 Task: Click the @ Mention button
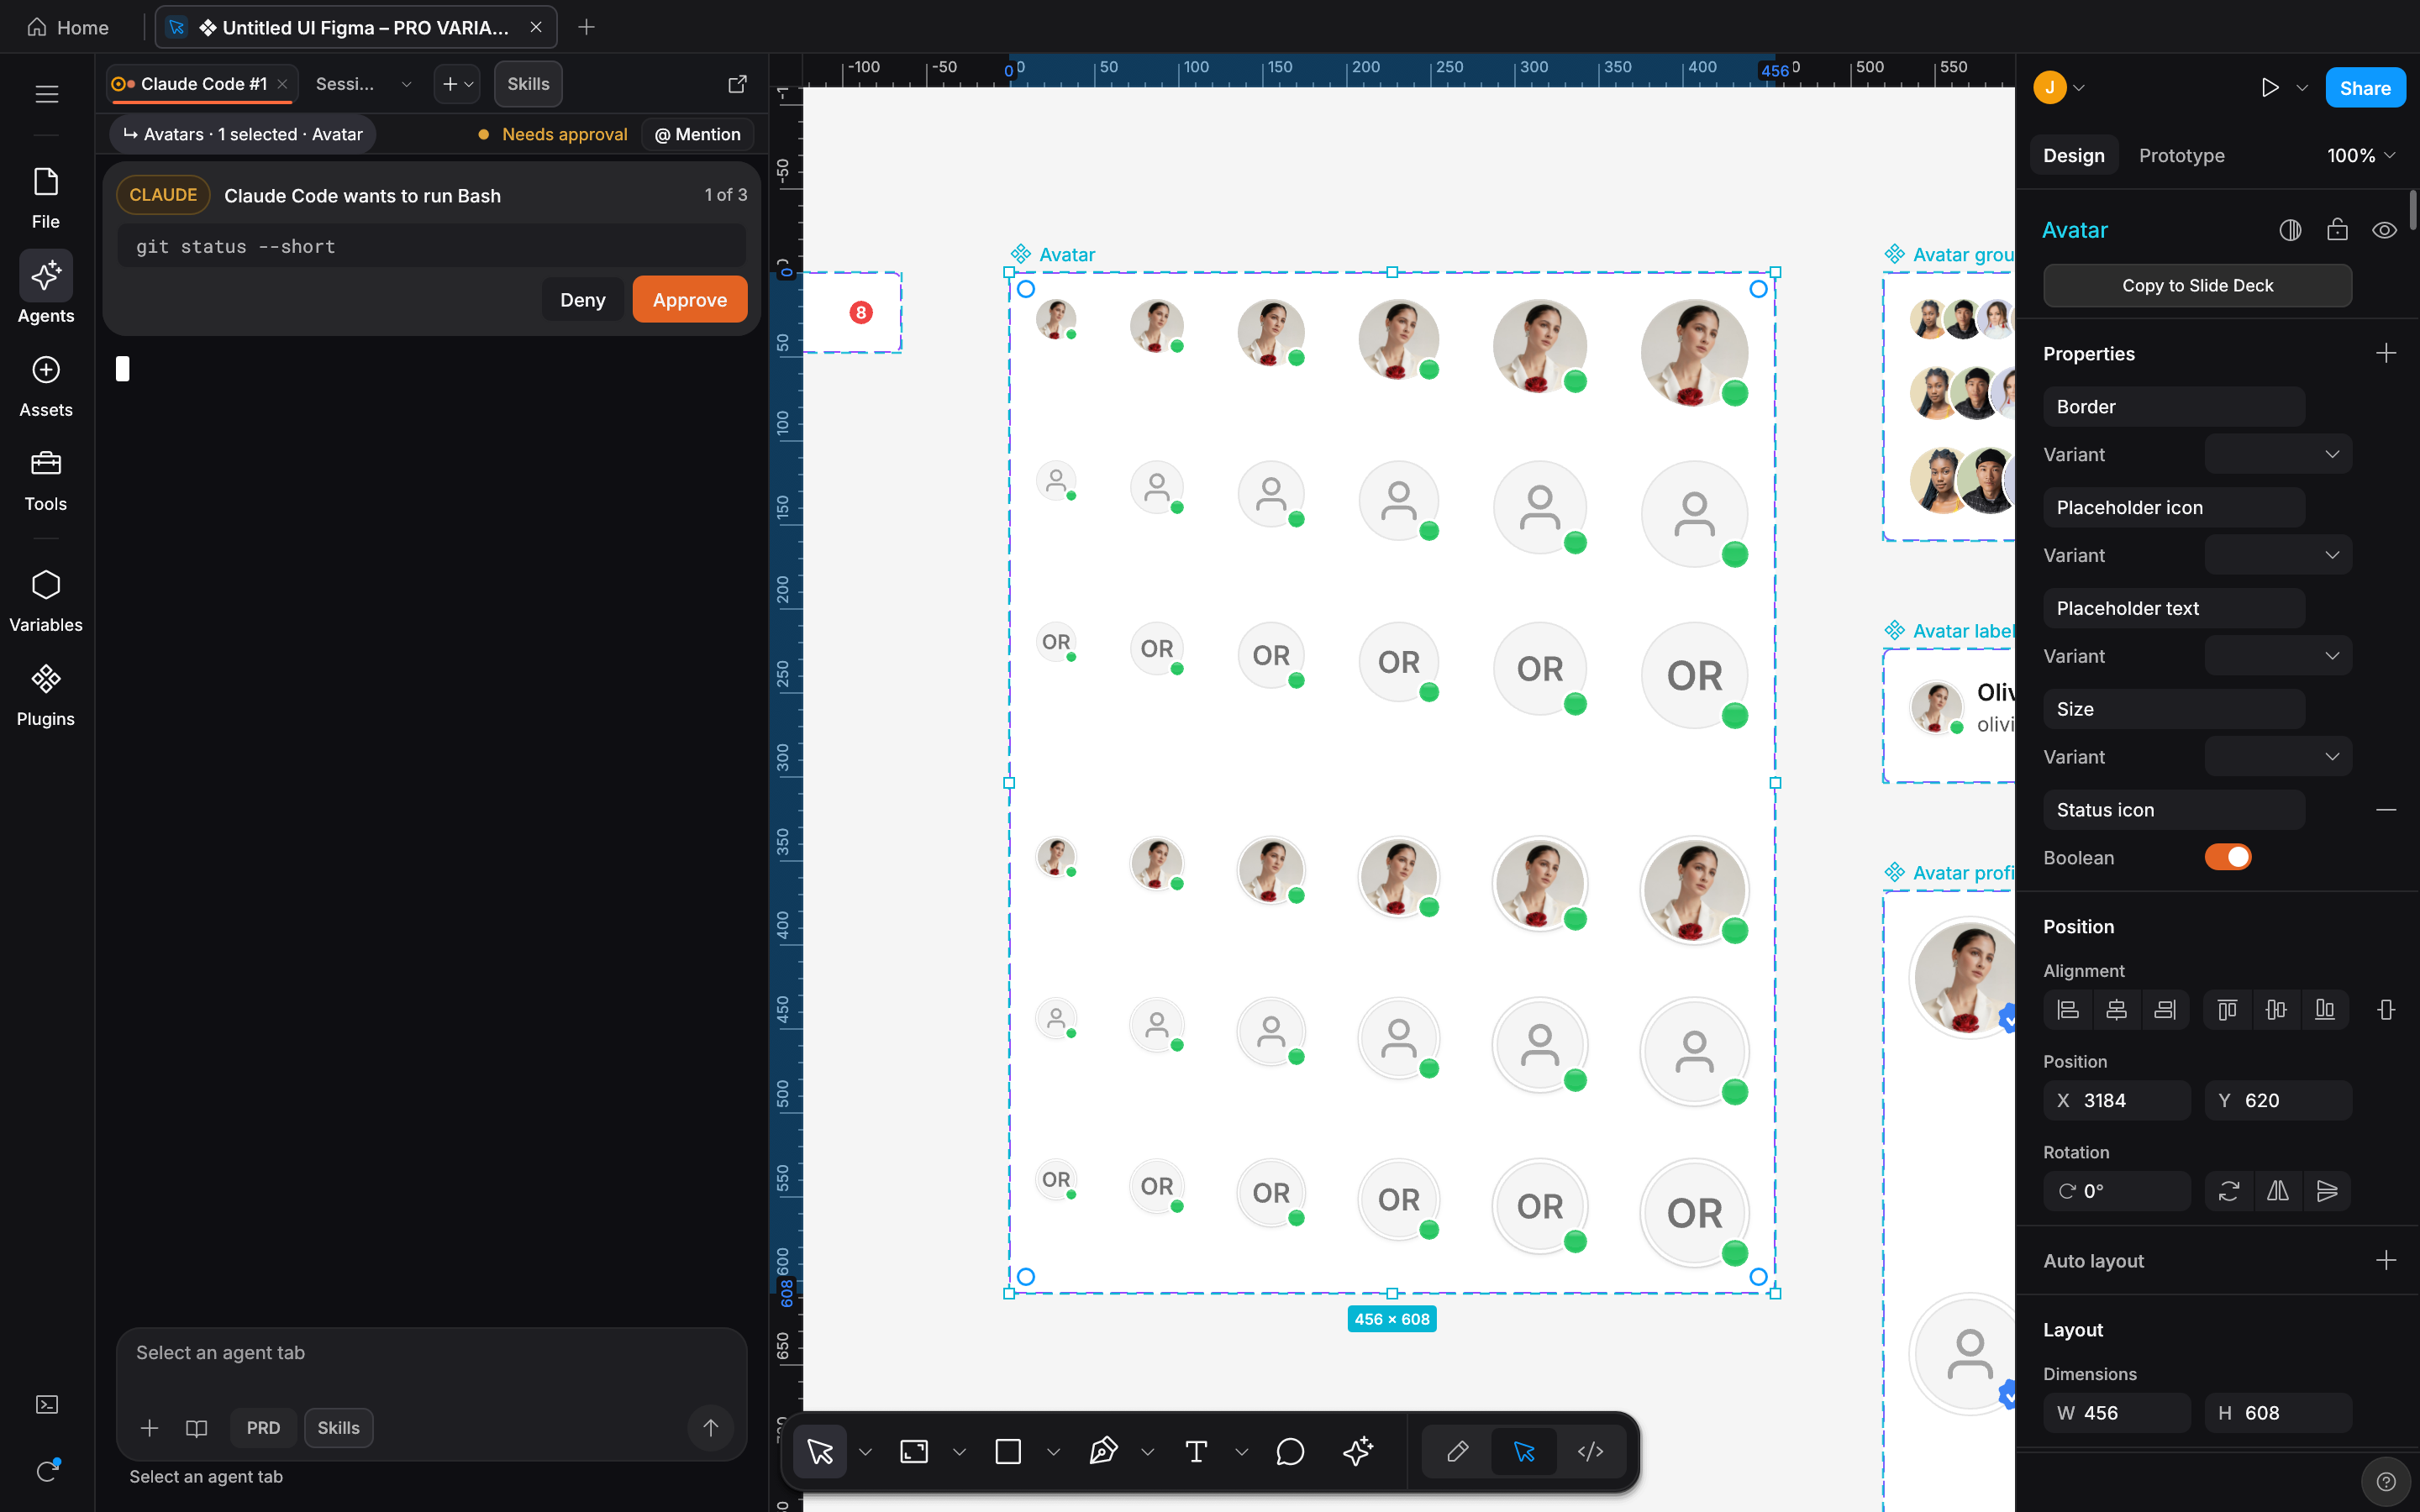tap(698, 134)
